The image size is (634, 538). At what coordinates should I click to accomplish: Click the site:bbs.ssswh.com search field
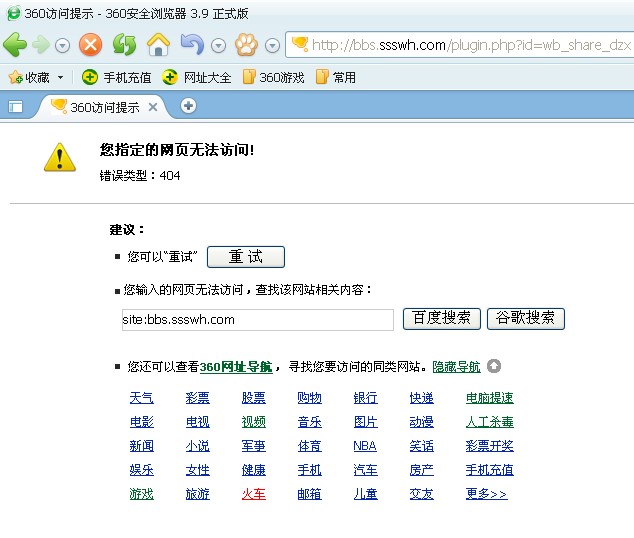[258, 320]
